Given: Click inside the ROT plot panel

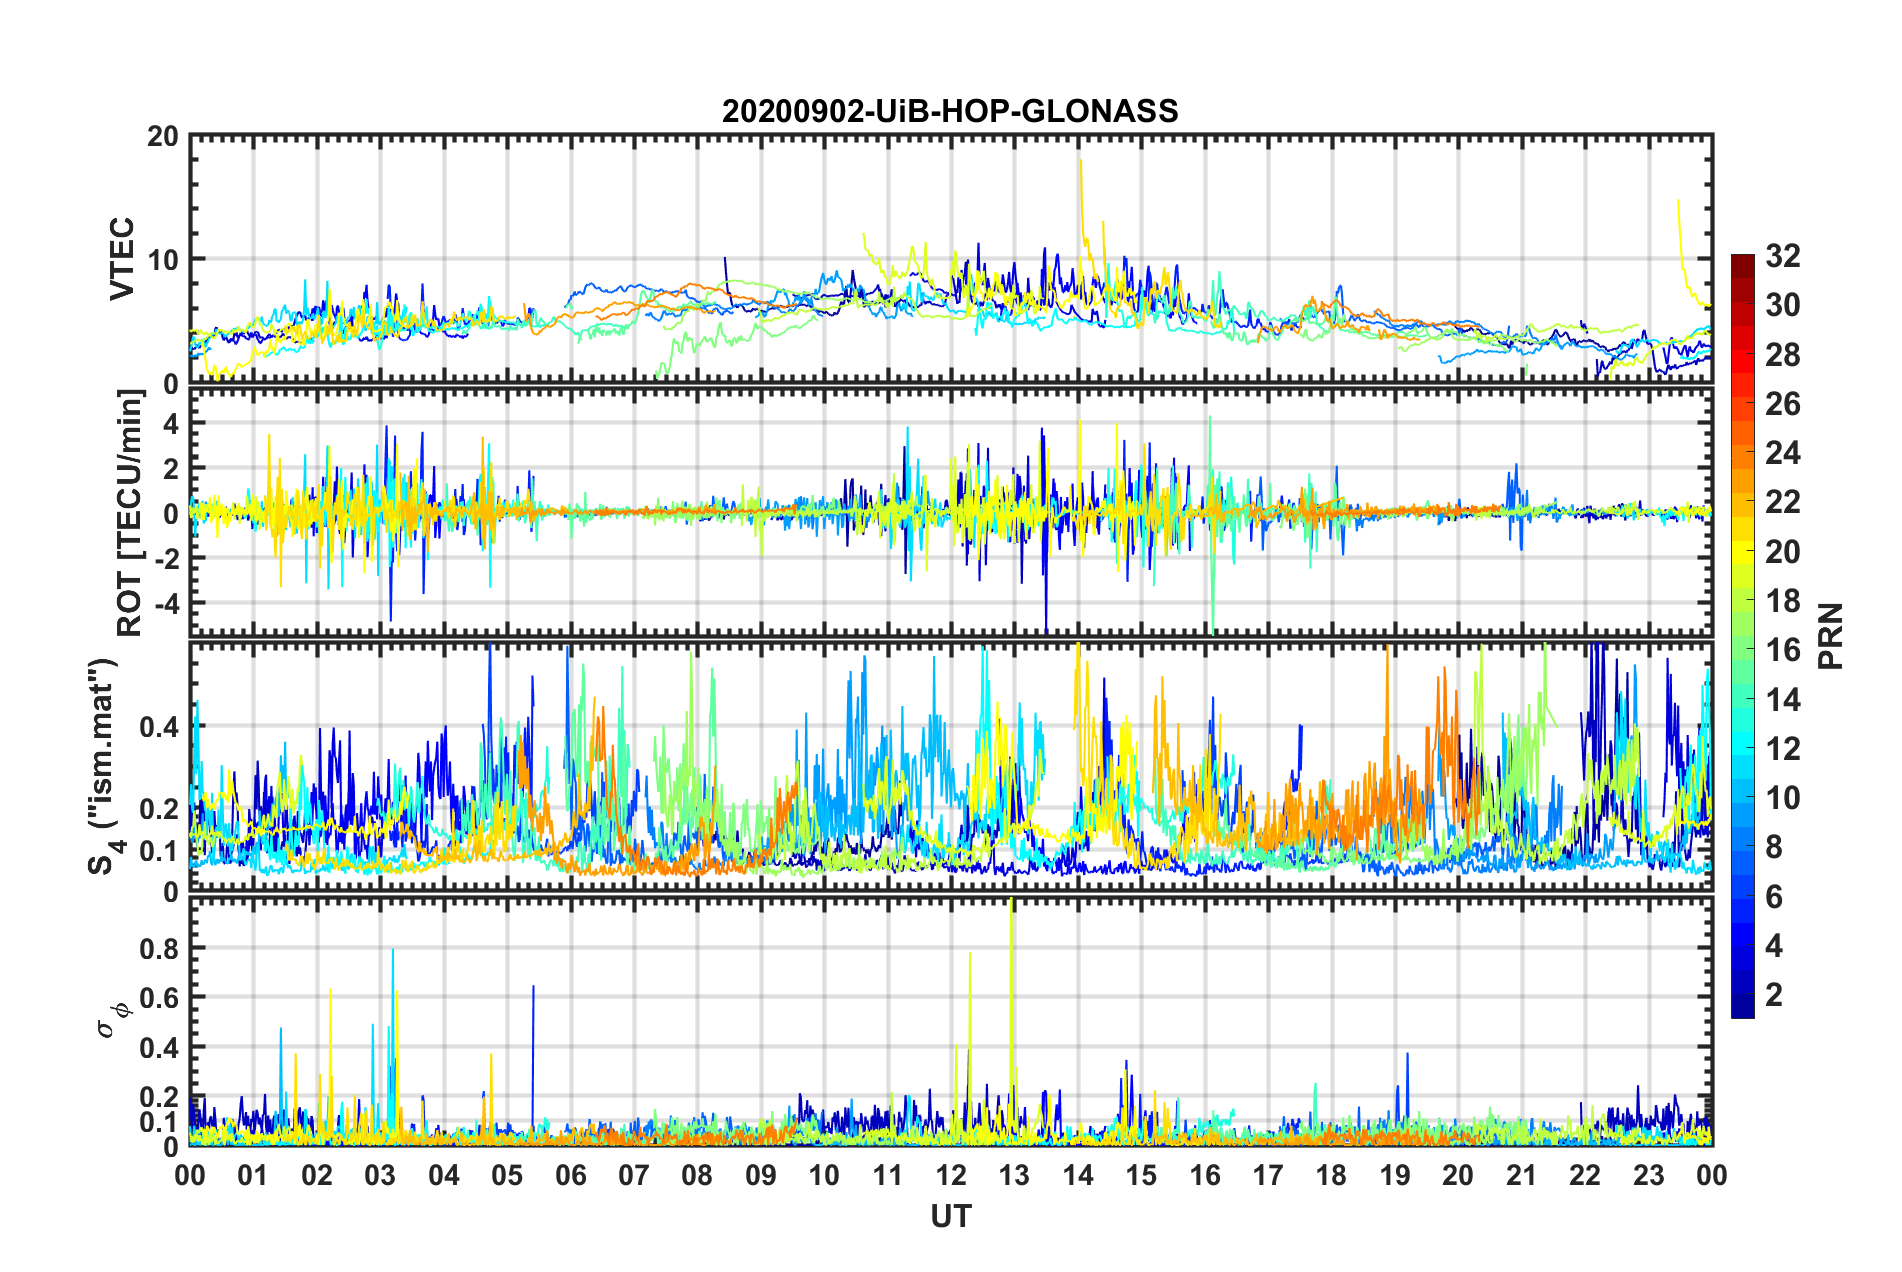Looking at the screenshot, I should pyautogui.click(x=951, y=513).
